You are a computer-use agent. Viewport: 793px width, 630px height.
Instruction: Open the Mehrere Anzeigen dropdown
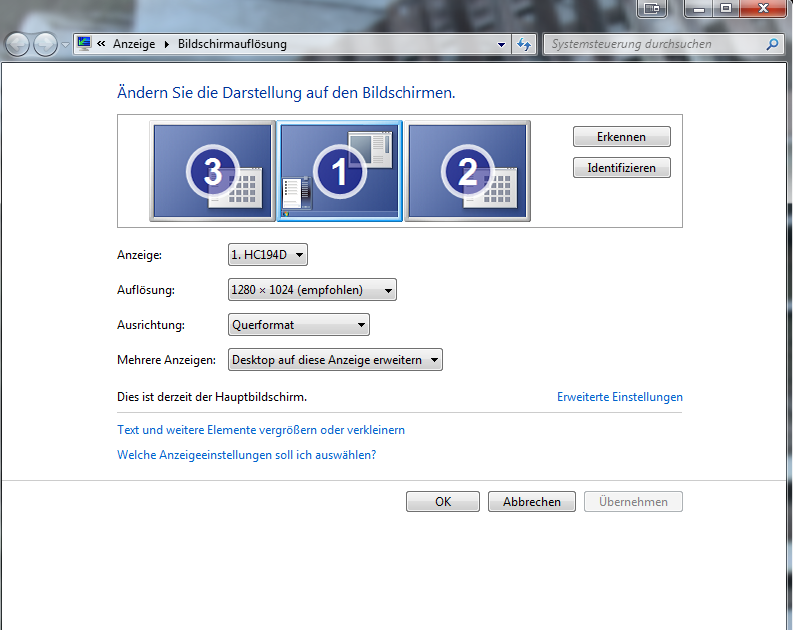[335, 359]
